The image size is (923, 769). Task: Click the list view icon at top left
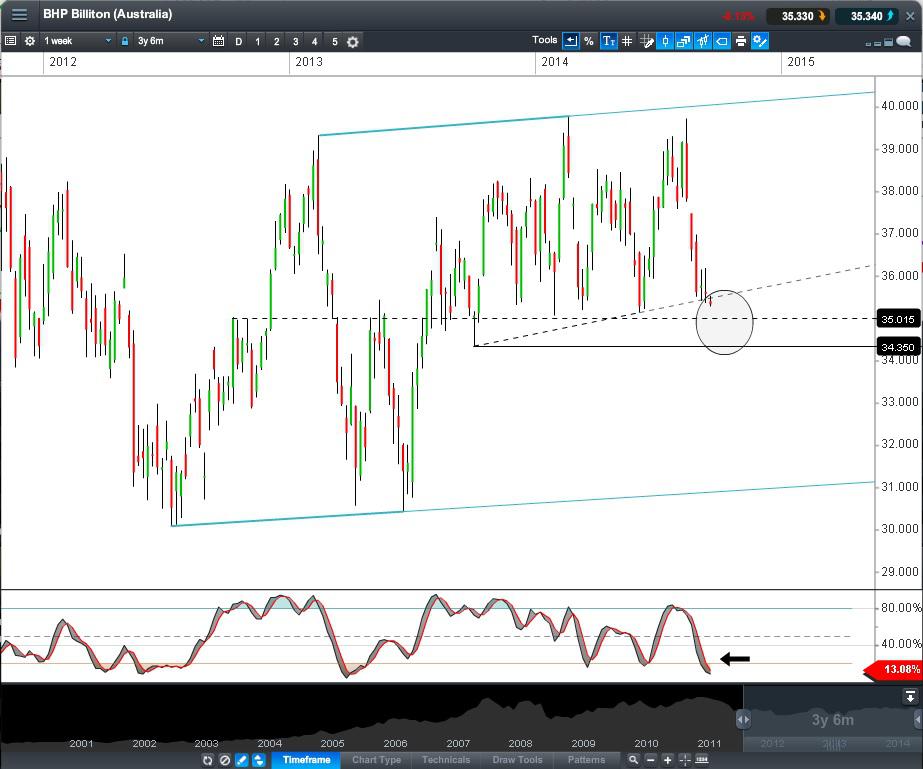[10, 41]
